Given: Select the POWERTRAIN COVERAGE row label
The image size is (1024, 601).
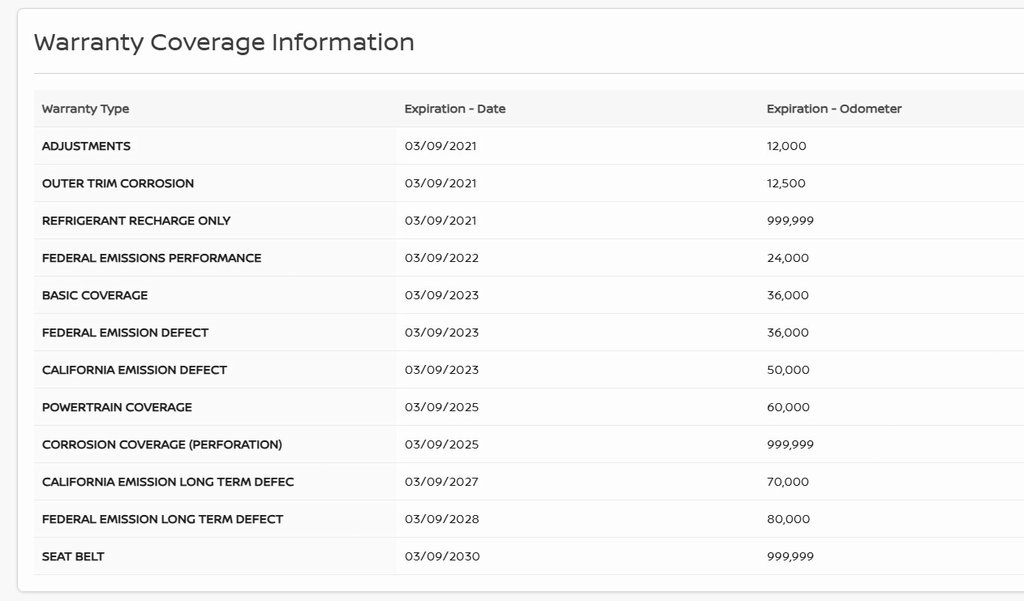Looking at the screenshot, I should pyautogui.click(x=117, y=408).
